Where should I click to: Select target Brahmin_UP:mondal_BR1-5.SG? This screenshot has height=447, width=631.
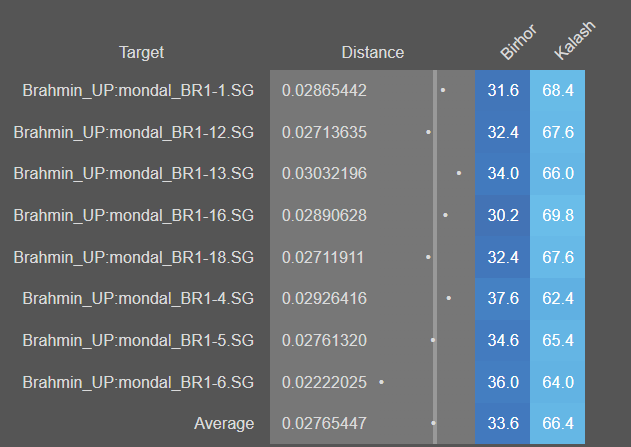click(x=138, y=340)
